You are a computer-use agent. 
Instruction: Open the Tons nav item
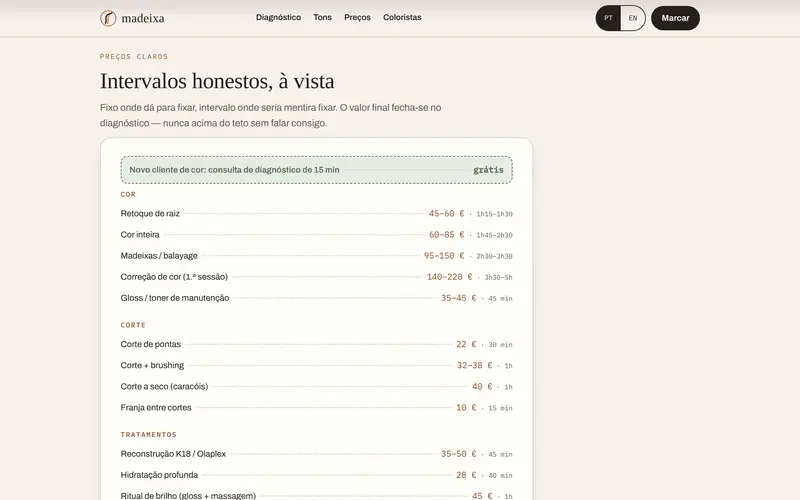(322, 17)
